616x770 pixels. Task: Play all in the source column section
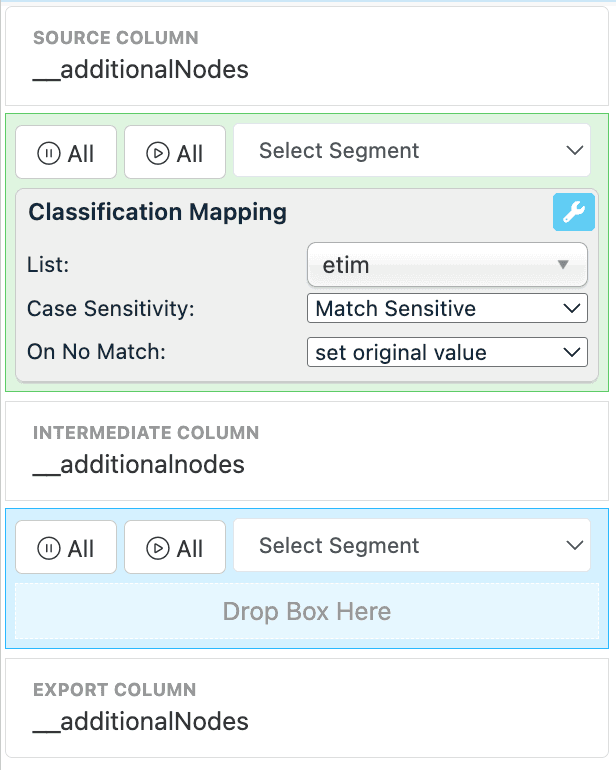point(175,153)
